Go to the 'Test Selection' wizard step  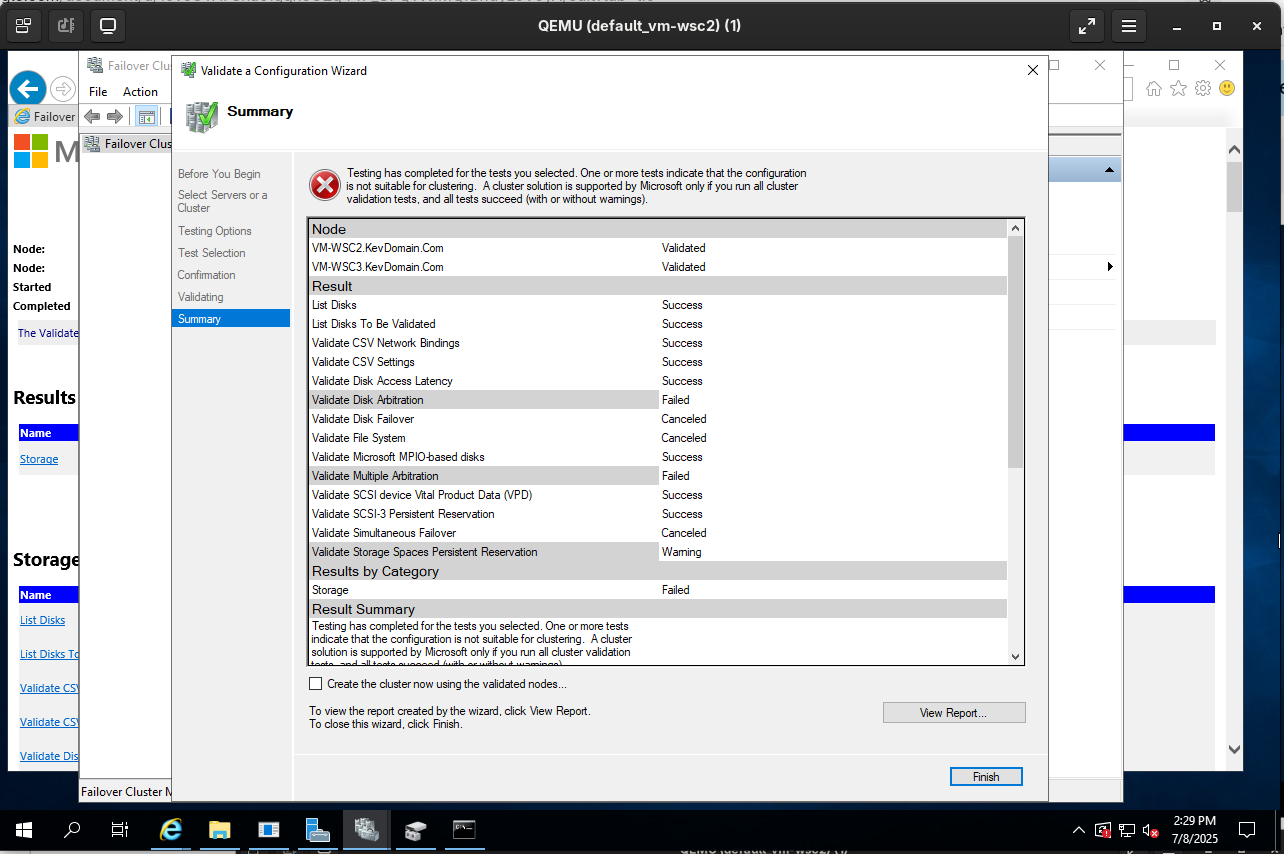[212, 253]
